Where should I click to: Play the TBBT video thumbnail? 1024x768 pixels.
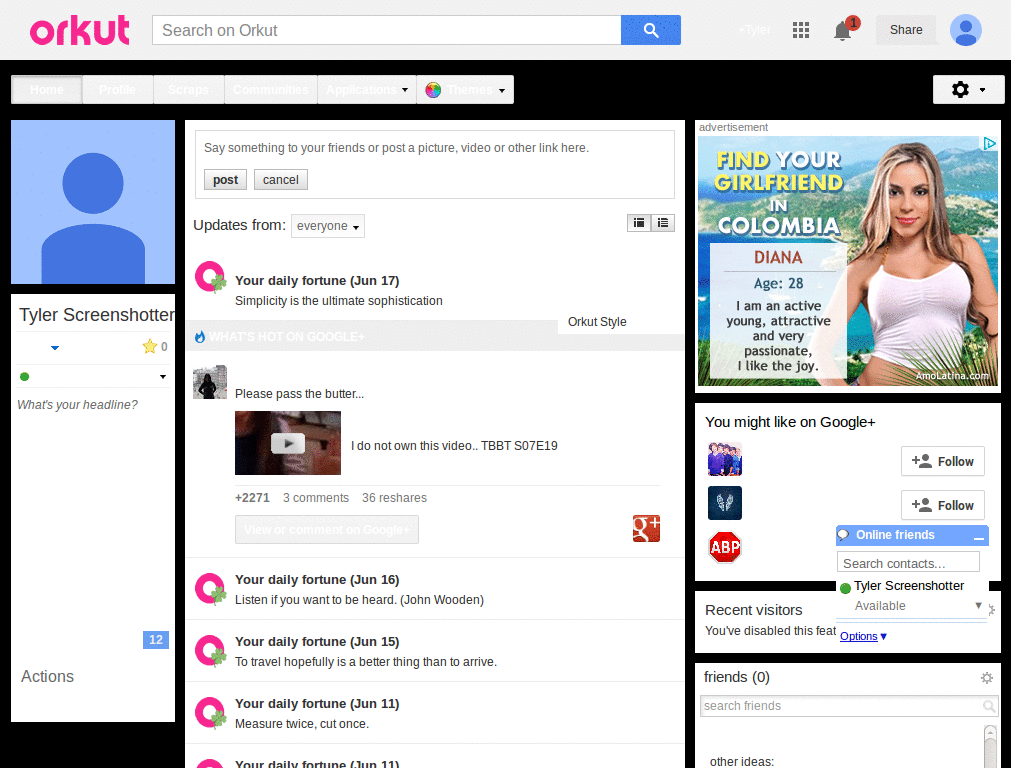(x=288, y=443)
